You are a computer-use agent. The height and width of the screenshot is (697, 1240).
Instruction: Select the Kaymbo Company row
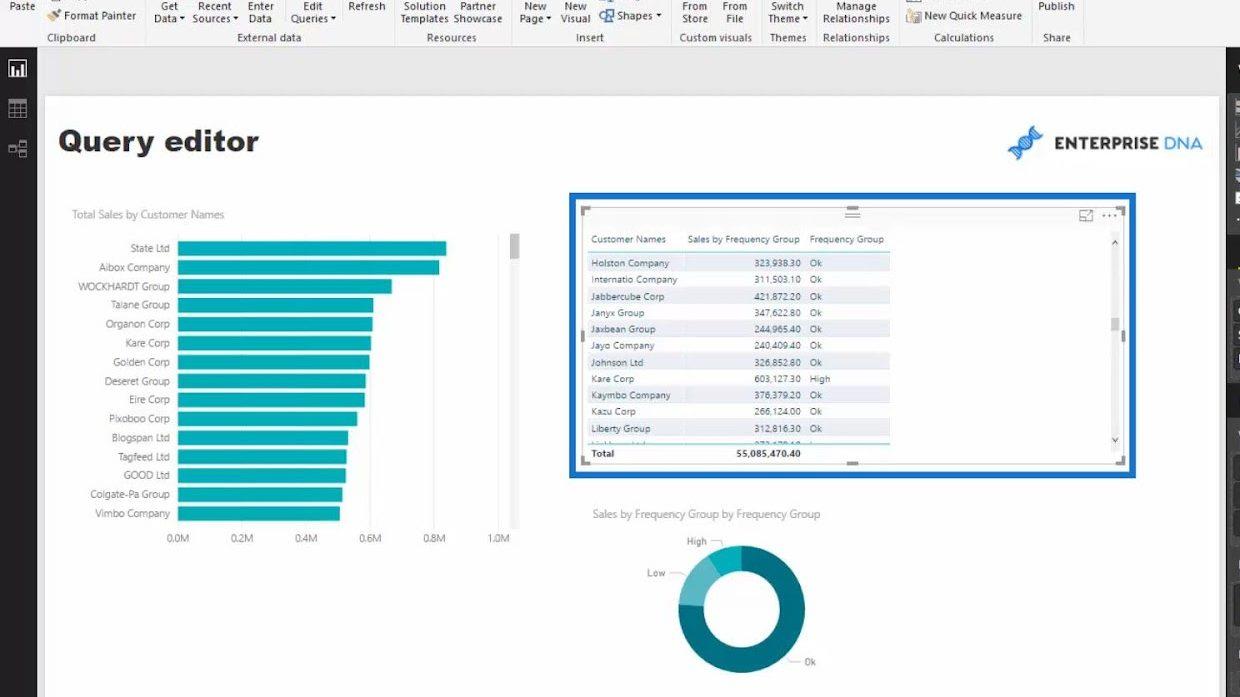click(x=738, y=395)
